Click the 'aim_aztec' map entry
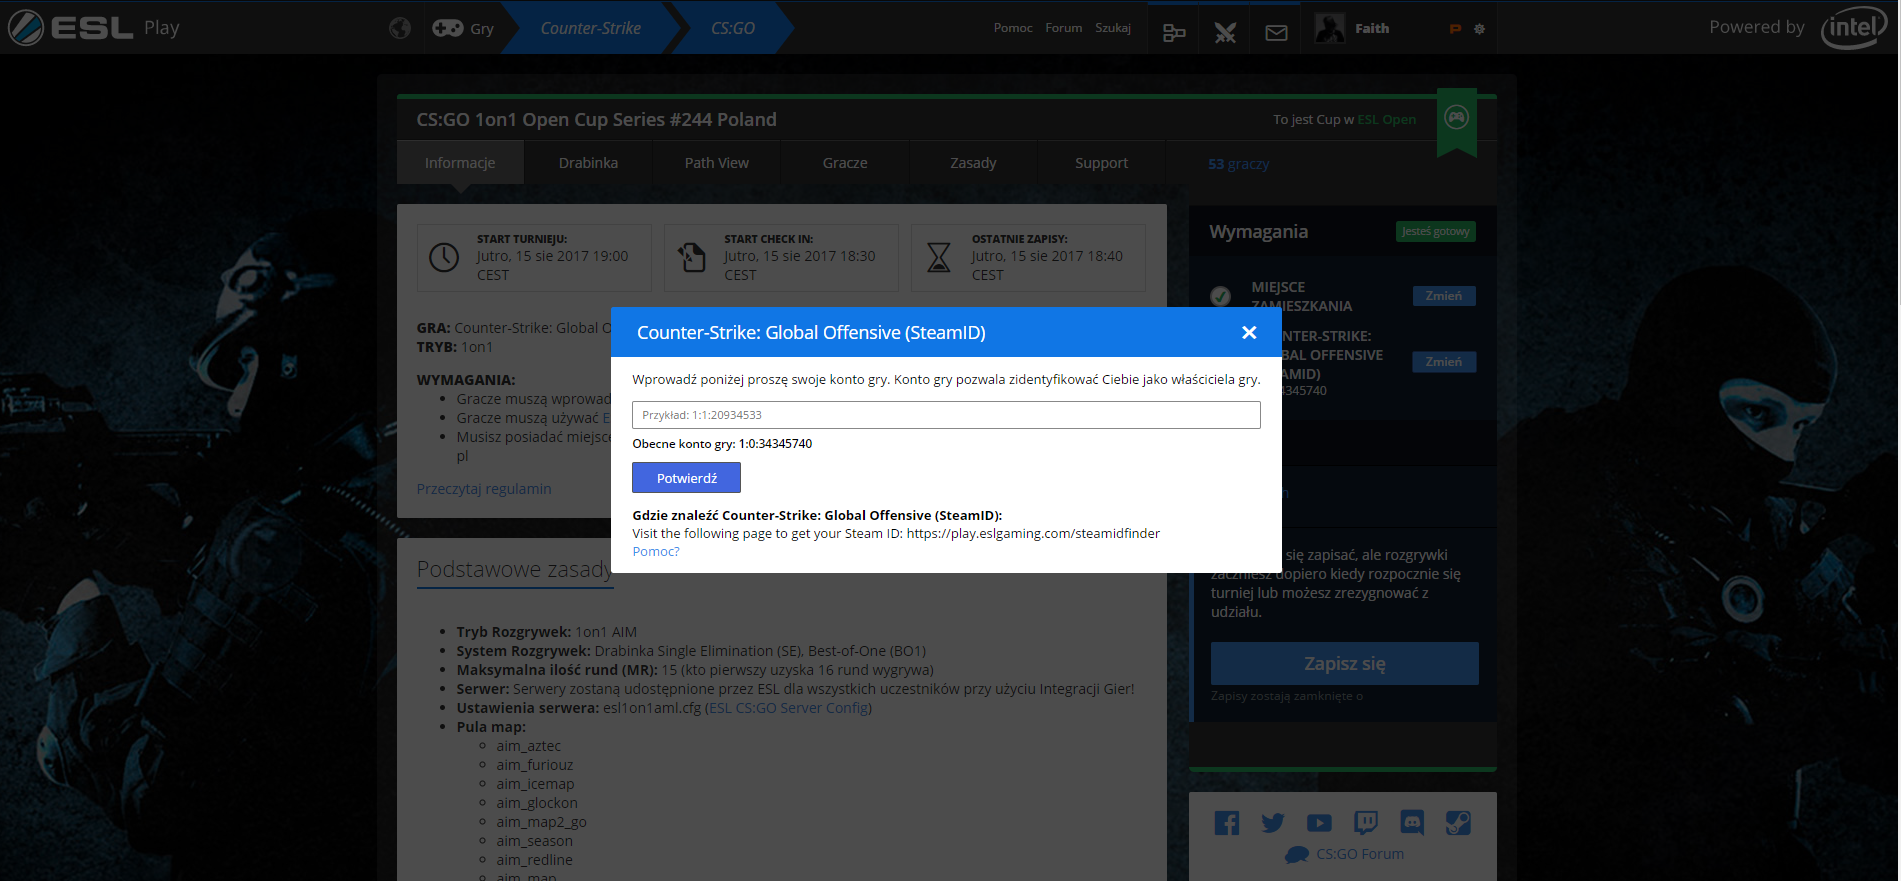The width and height of the screenshot is (1901, 881). [x=528, y=746]
